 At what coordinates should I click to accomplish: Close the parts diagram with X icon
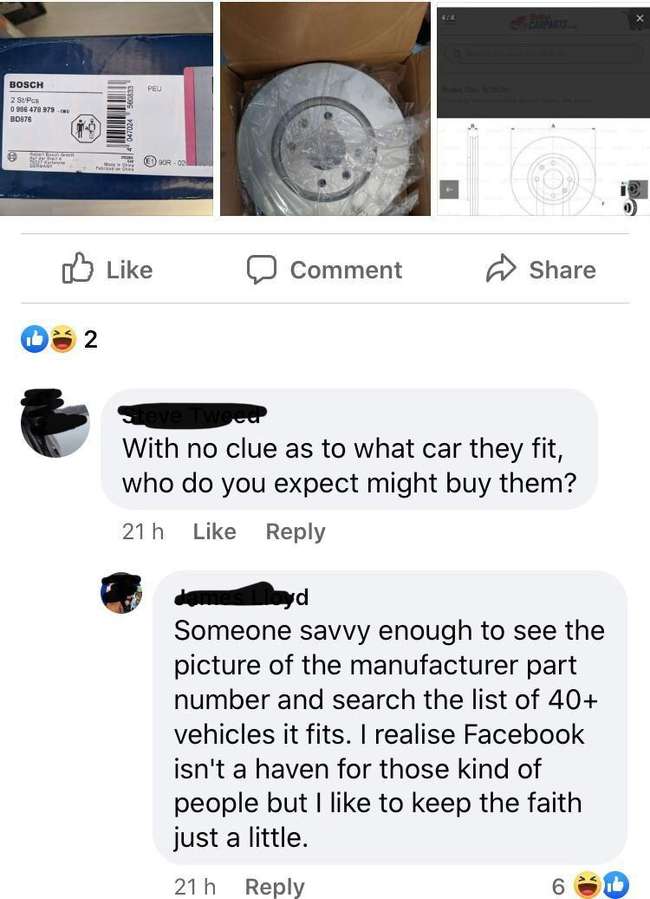point(640,18)
